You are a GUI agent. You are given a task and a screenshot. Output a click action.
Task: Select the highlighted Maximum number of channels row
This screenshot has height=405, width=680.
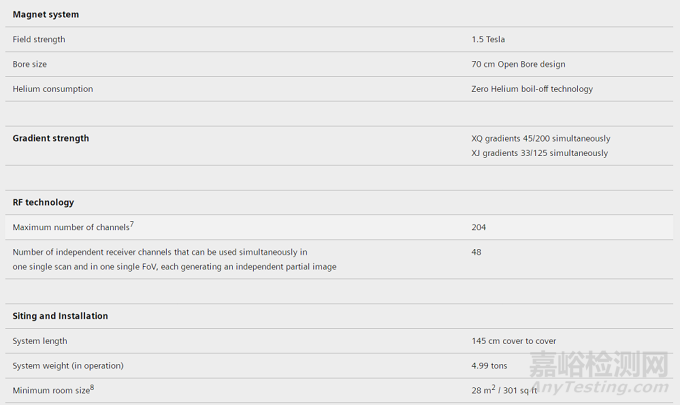click(339, 227)
